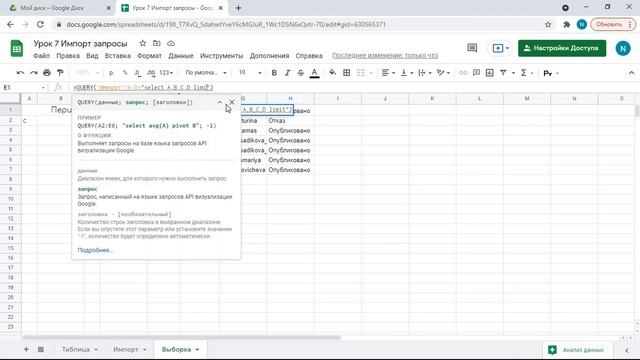The width and height of the screenshot is (640, 360).
Task: Toggle Italic formatting
Action: pos(287,73)
